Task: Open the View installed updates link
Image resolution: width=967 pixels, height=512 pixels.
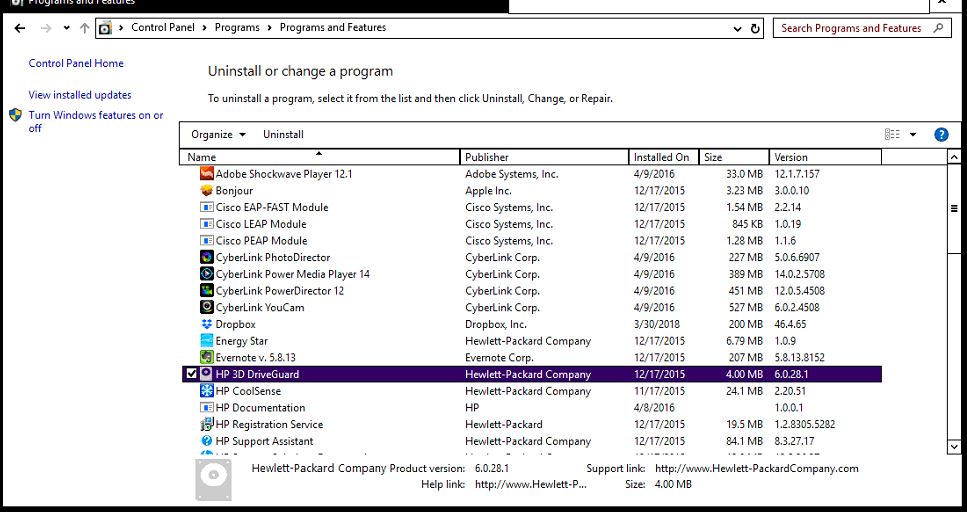Action: pyautogui.click(x=80, y=95)
